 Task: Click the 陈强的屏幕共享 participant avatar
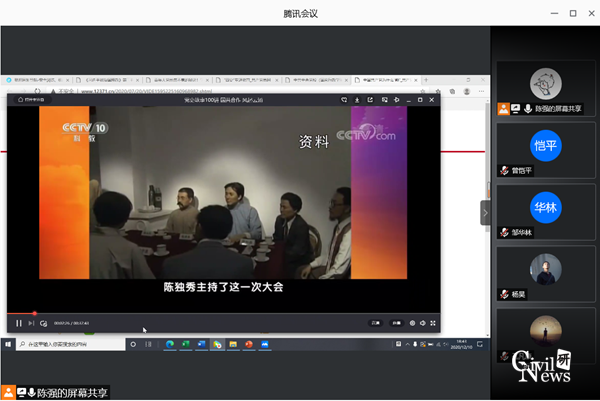(x=544, y=84)
